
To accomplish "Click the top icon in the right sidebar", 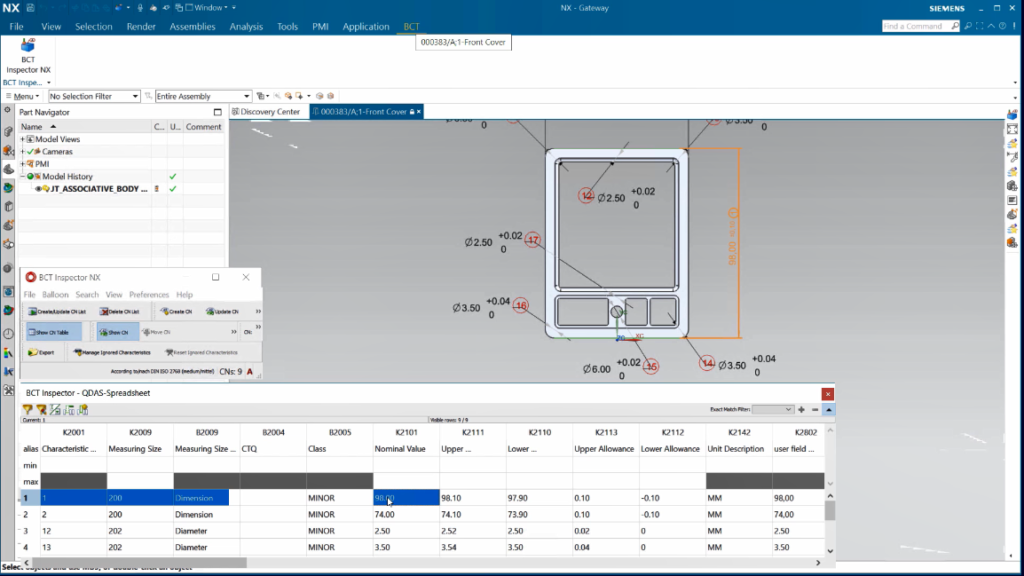I will (1012, 115).
